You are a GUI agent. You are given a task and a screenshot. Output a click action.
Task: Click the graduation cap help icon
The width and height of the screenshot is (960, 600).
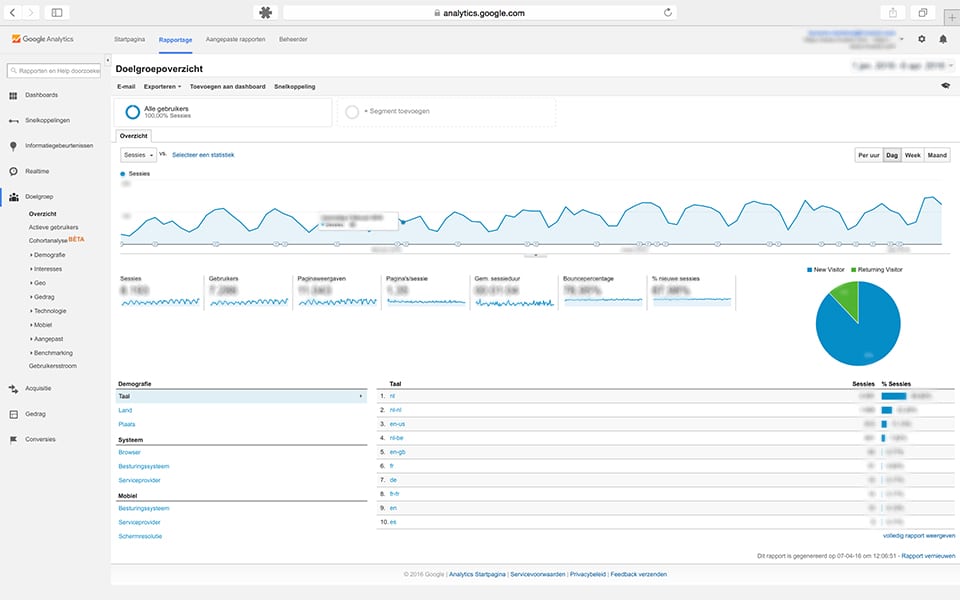(945, 87)
